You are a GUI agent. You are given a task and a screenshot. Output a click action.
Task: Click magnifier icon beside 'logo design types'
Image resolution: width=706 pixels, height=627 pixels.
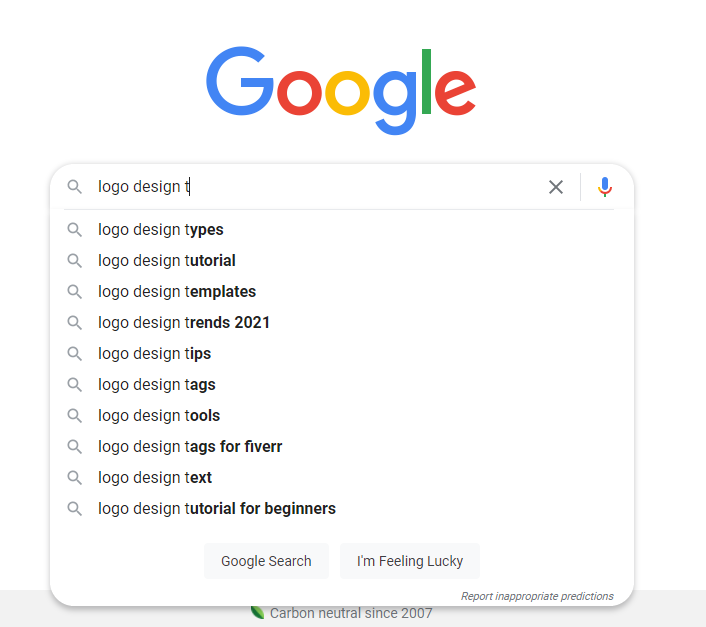click(74, 230)
